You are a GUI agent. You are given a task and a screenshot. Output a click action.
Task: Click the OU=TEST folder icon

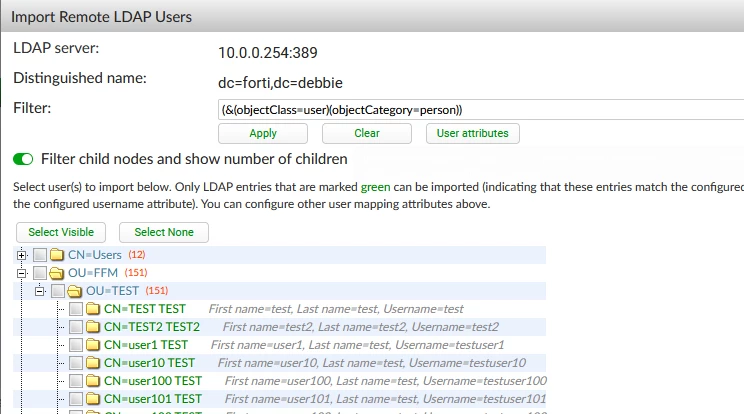tap(74, 291)
